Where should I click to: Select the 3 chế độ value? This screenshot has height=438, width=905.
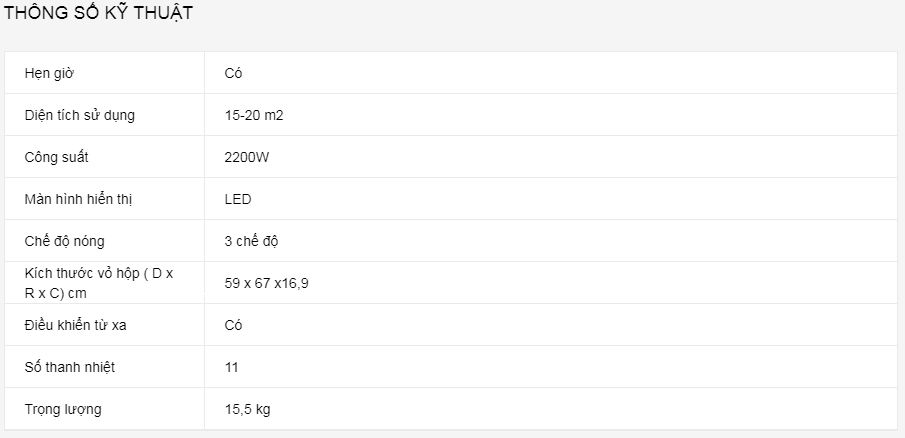click(x=258, y=241)
